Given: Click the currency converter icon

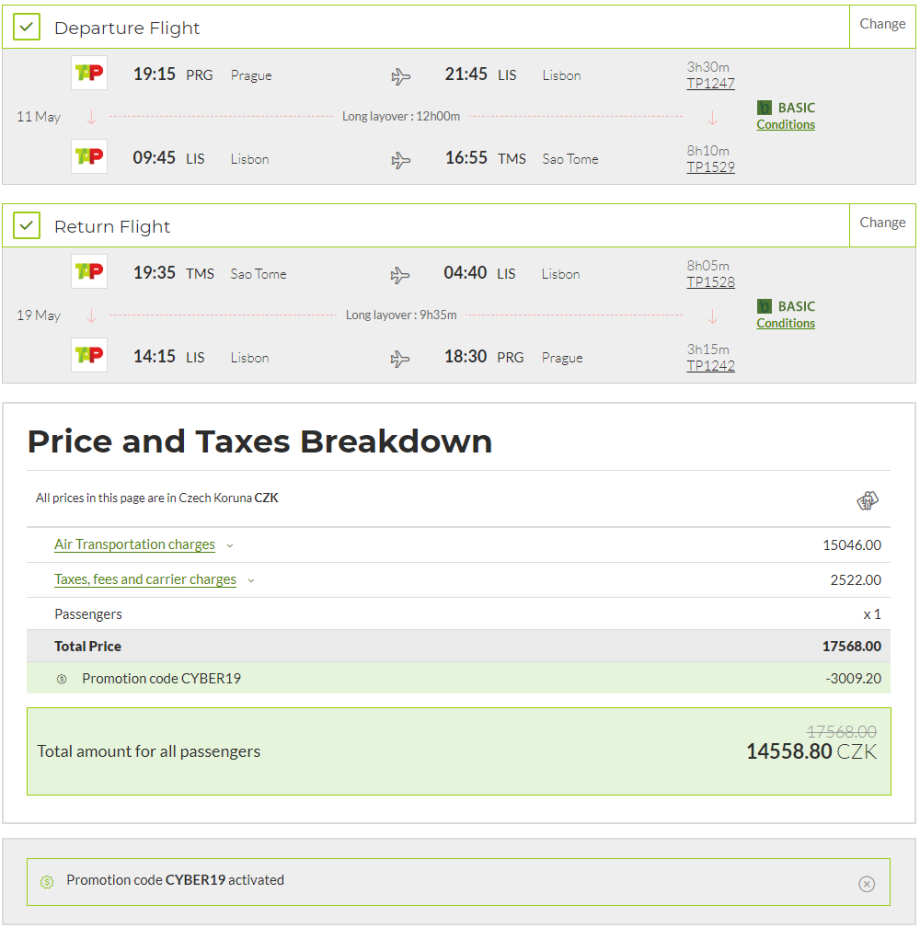Looking at the screenshot, I should coord(867,500).
